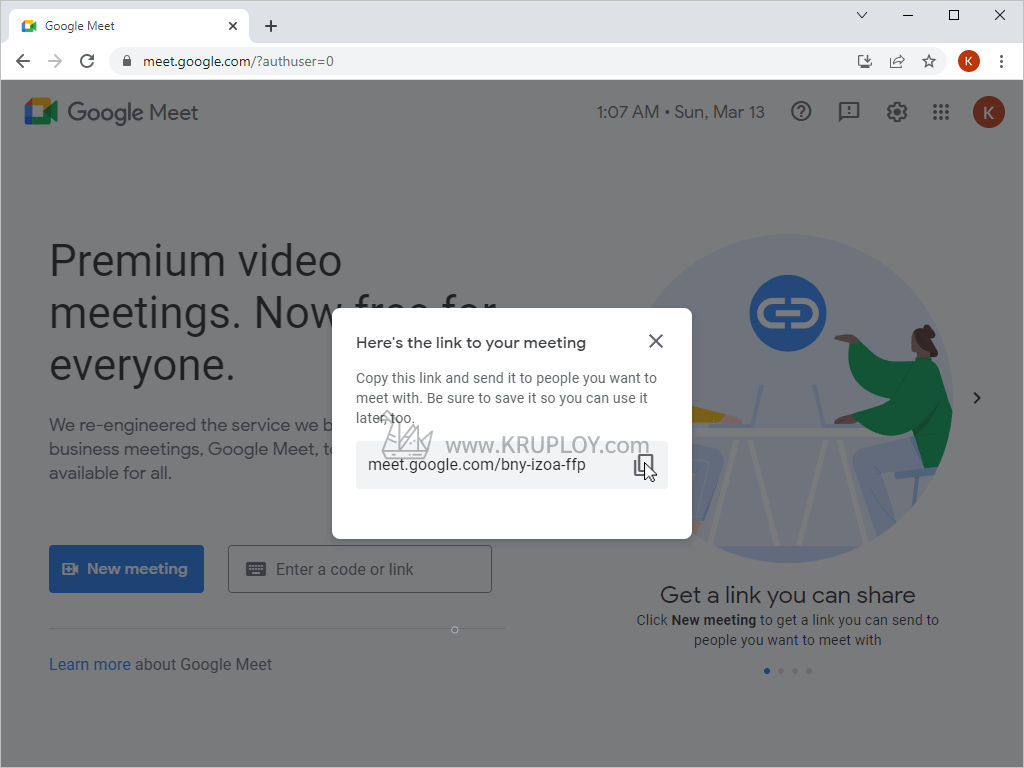The width and height of the screenshot is (1024, 768).
Task: Click the date and time text
Action: pos(680,112)
